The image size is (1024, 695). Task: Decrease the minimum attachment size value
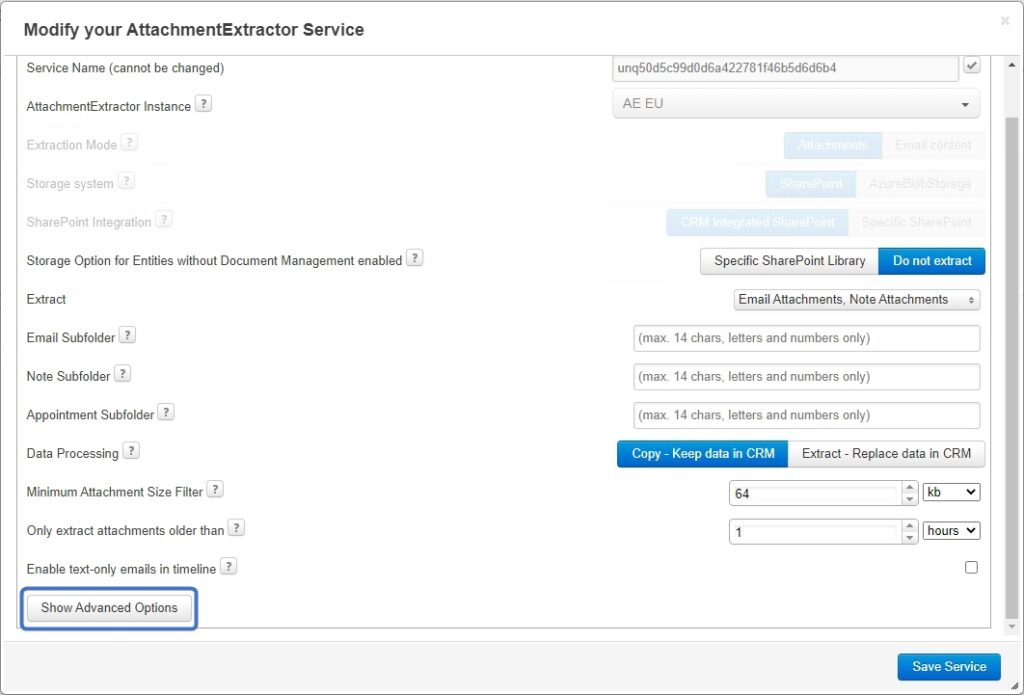tap(910, 499)
